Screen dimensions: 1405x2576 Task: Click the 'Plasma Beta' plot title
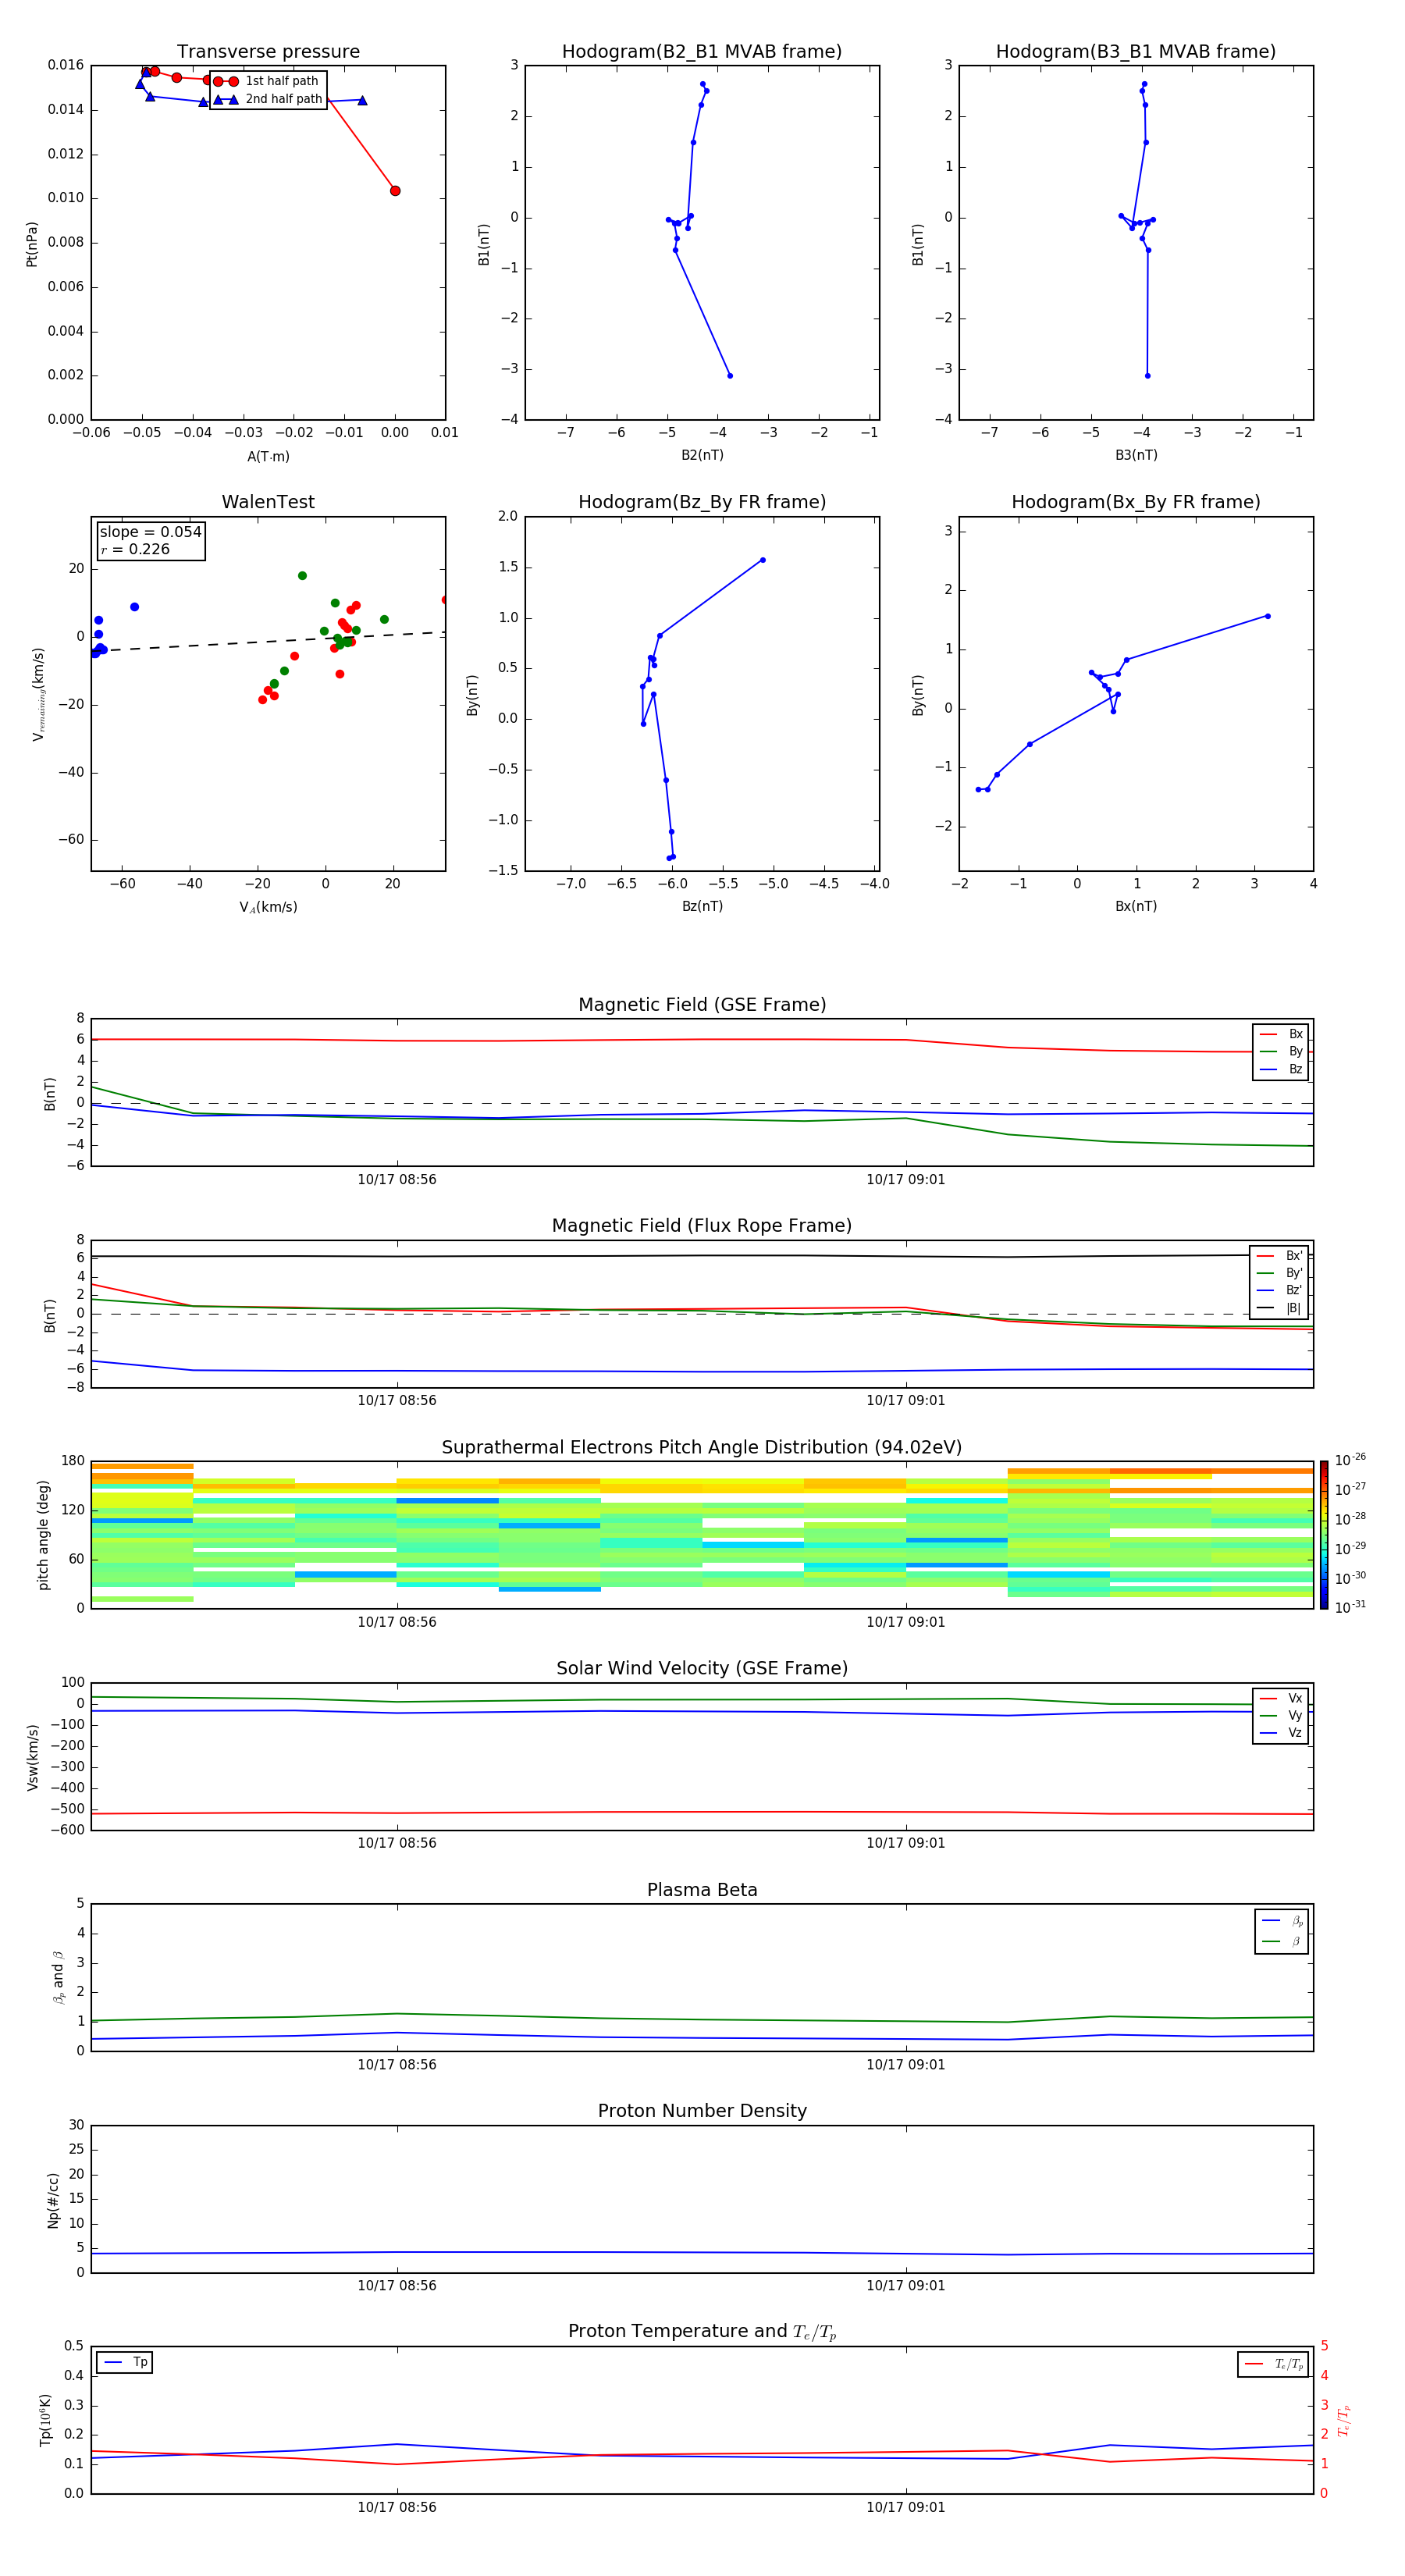click(702, 1890)
